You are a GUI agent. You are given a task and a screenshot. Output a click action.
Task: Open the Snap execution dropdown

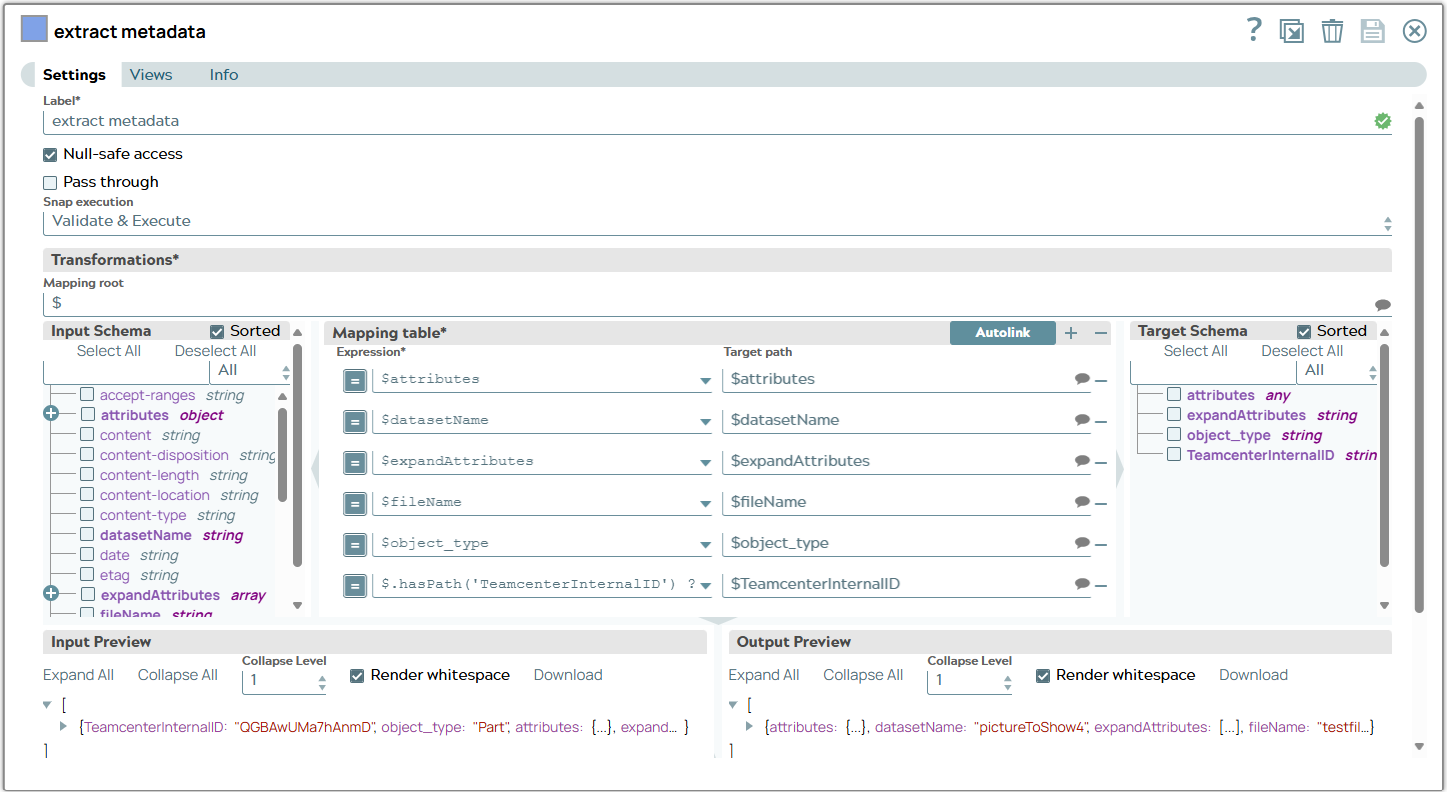(x=717, y=222)
